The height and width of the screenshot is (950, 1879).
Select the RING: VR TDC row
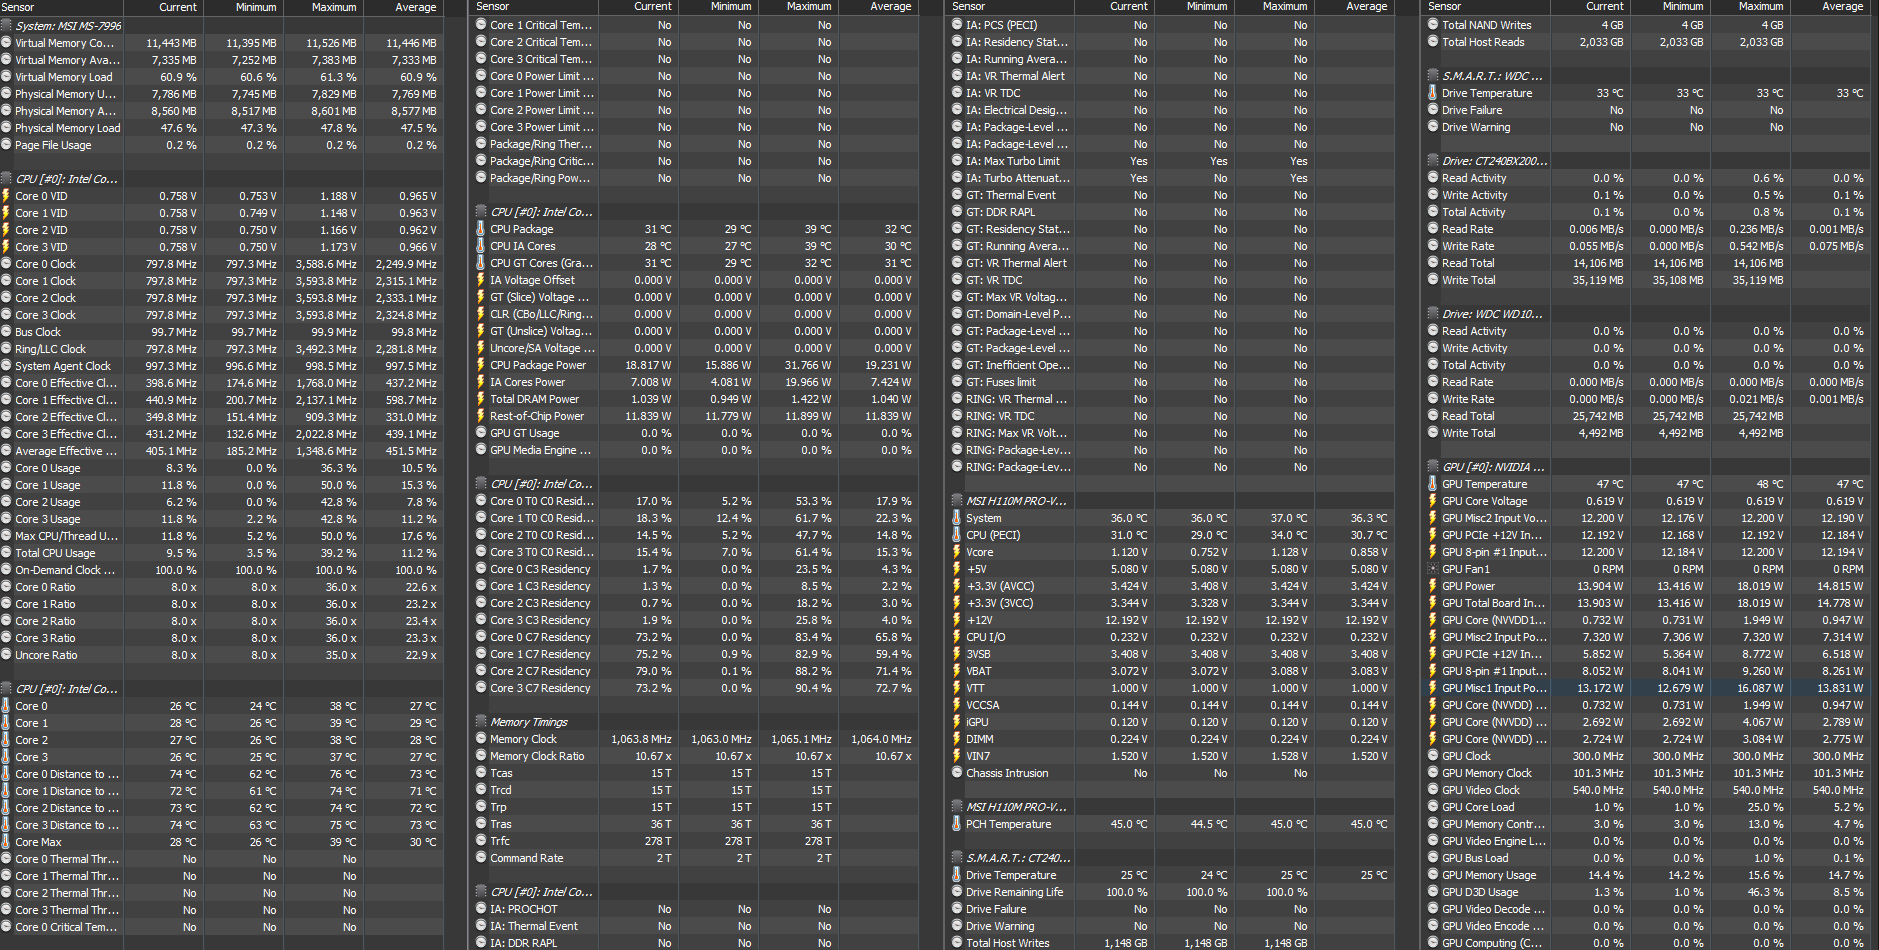[1173, 416]
